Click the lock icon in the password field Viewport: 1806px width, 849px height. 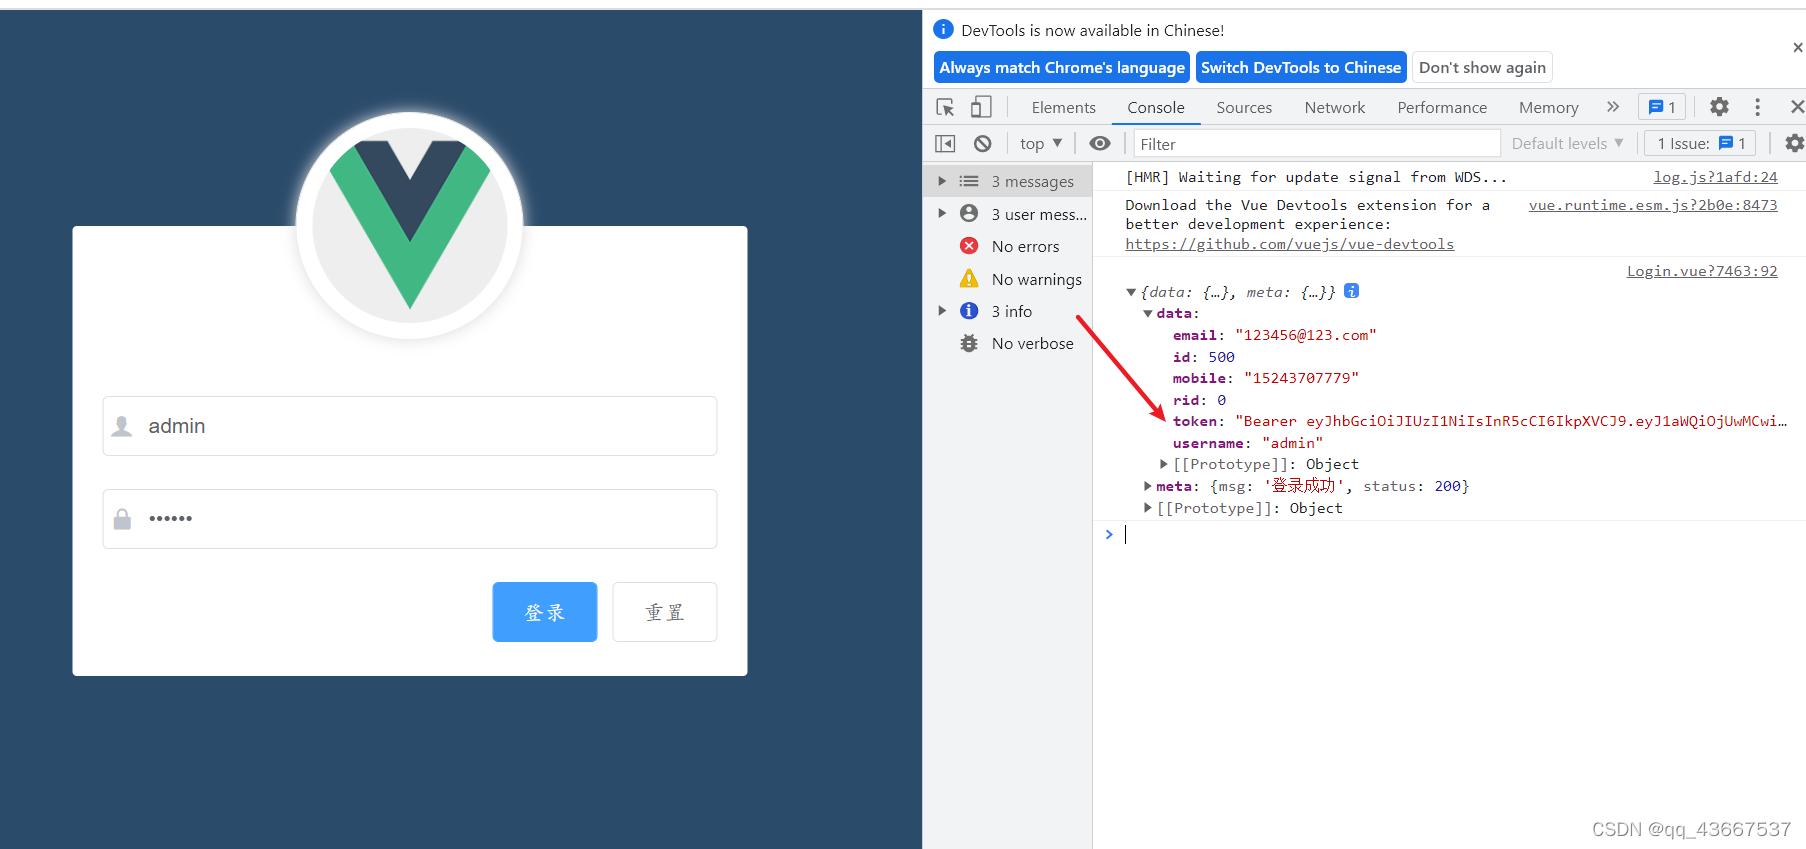122,519
